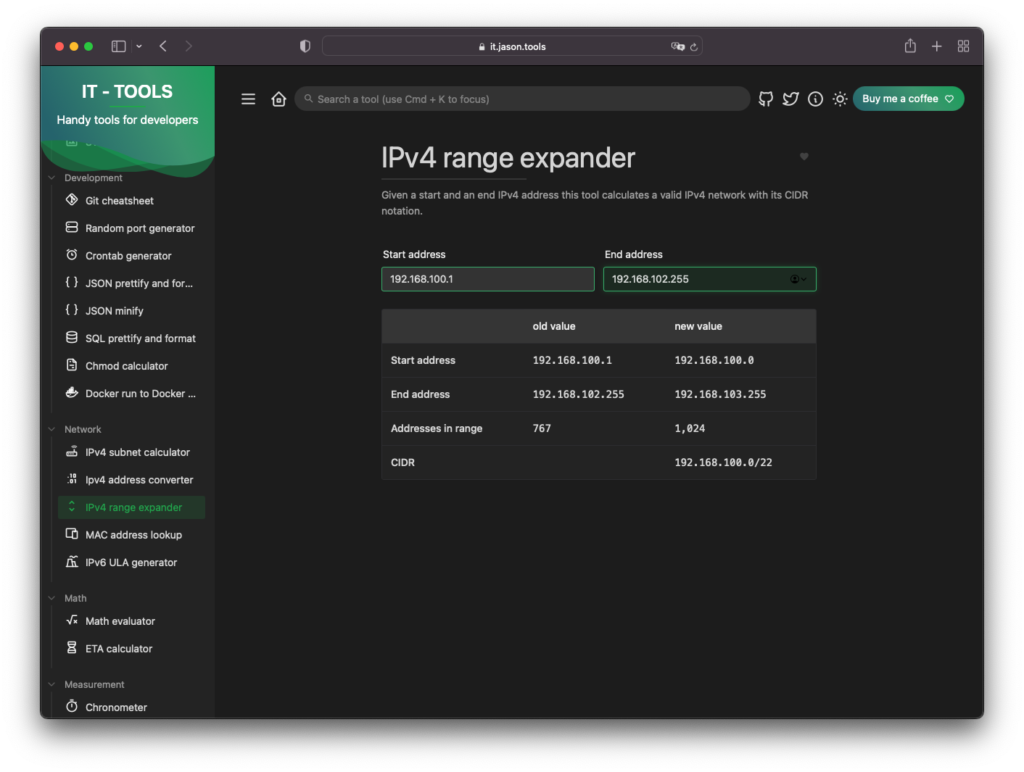This screenshot has width=1024, height=772.
Task: Open Ipv4 address converter tool
Action: (131, 479)
